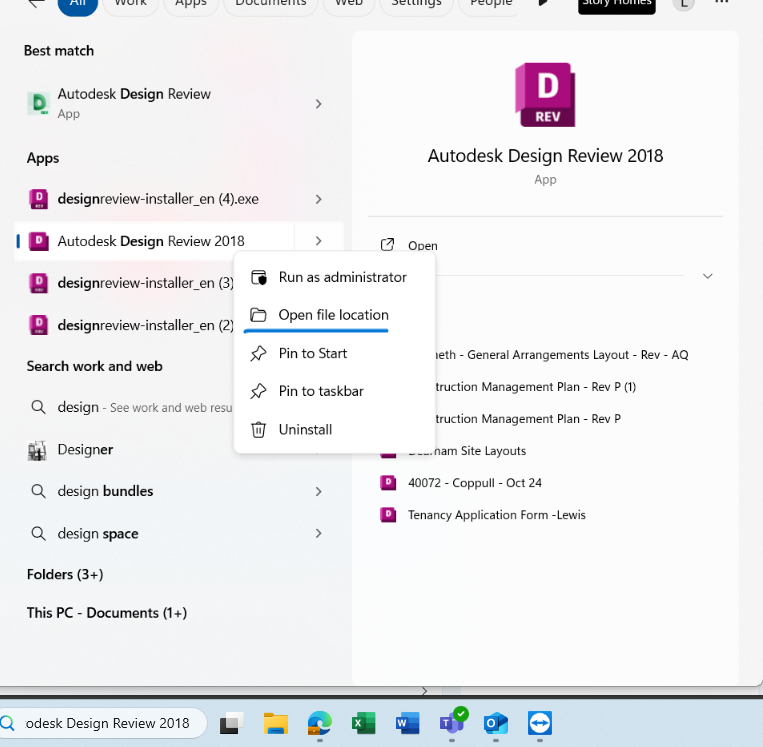Switch to the Apps filter tab

(191, 4)
